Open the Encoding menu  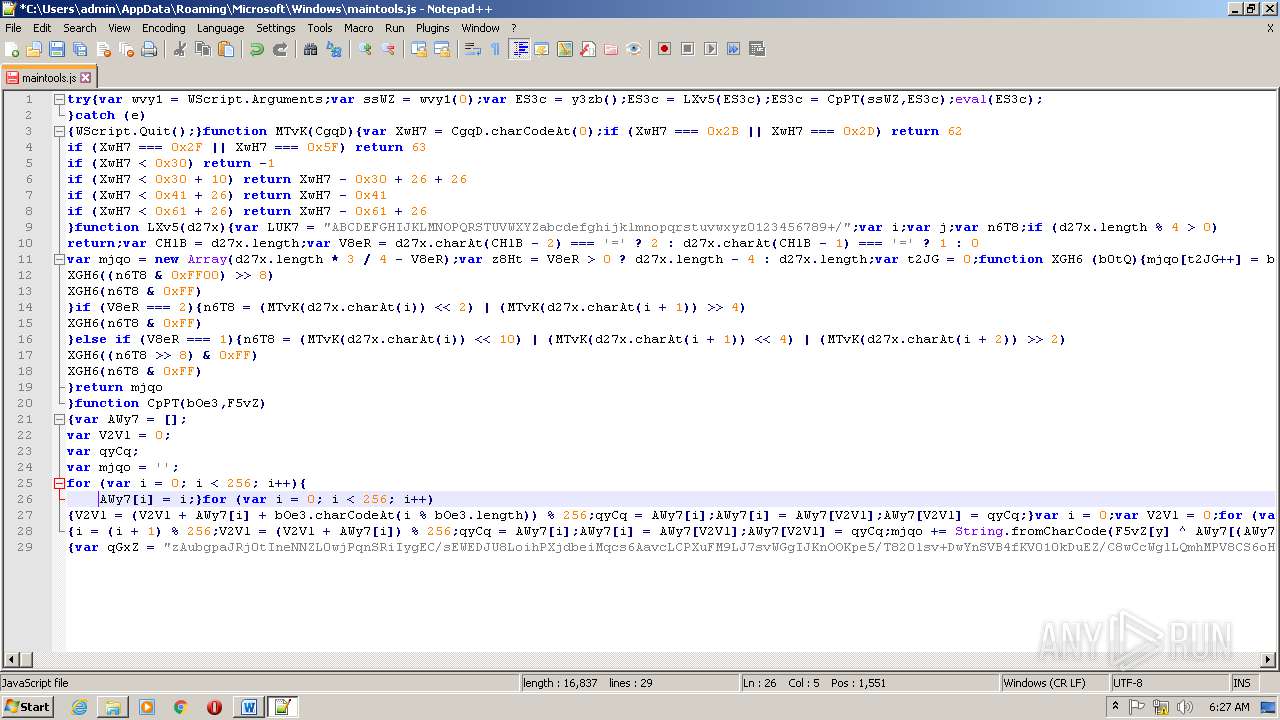point(164,28)
